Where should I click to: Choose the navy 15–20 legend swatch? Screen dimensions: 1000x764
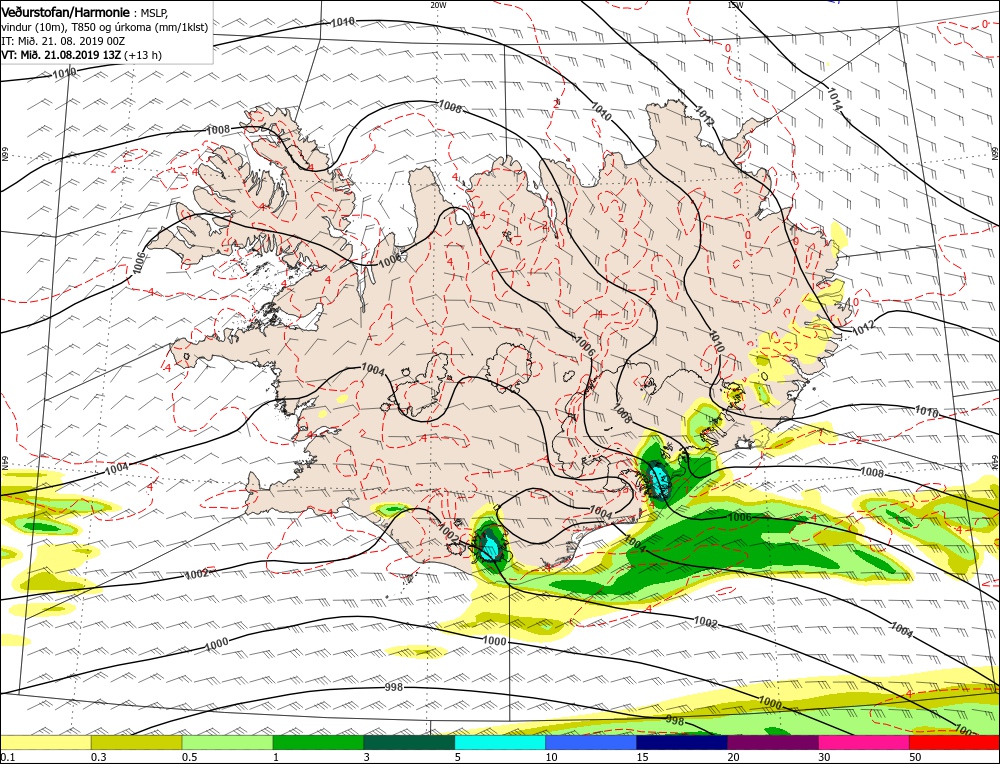(682, 742)
